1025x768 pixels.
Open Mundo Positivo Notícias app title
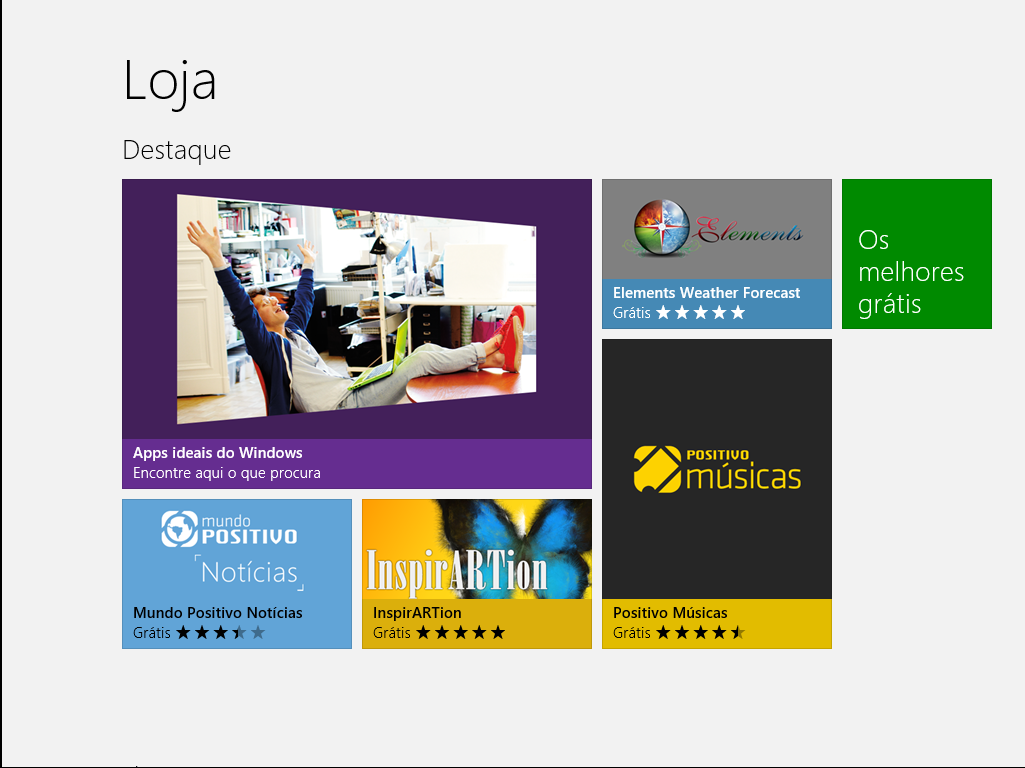(x=218, y=612)
